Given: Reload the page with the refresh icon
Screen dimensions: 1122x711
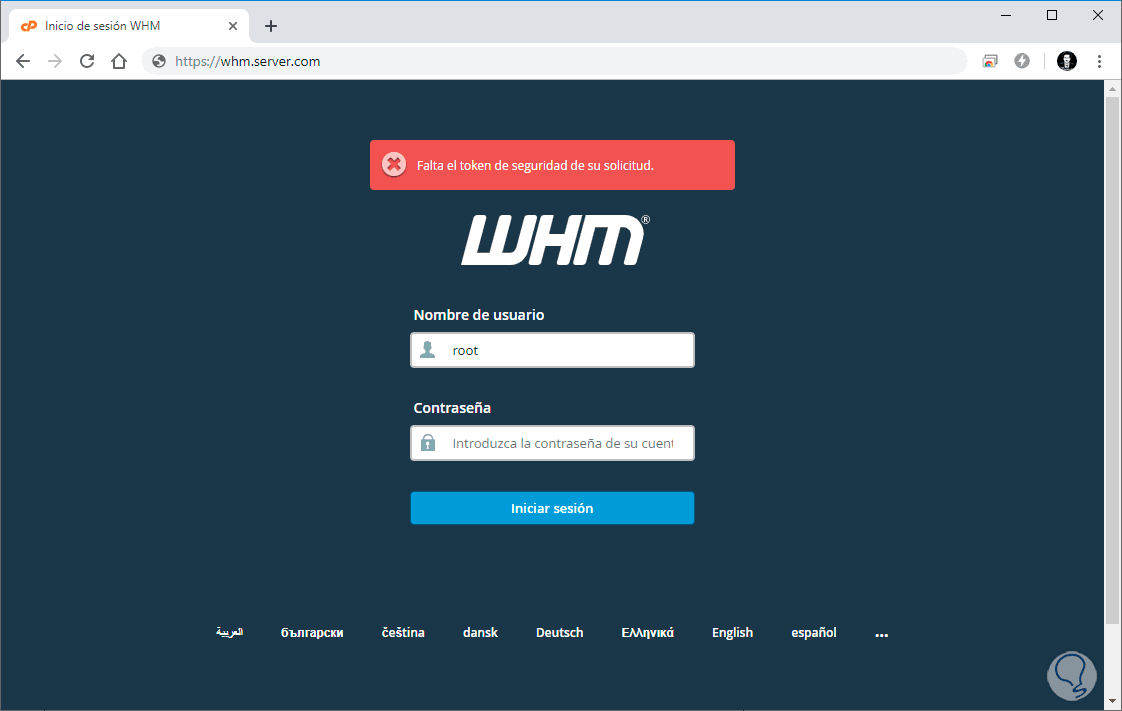Looking at the screenshot, I should point(87,62).
